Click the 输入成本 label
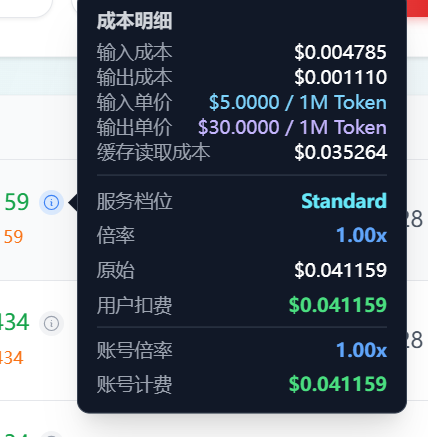428x437 pixels. [135, 52]
